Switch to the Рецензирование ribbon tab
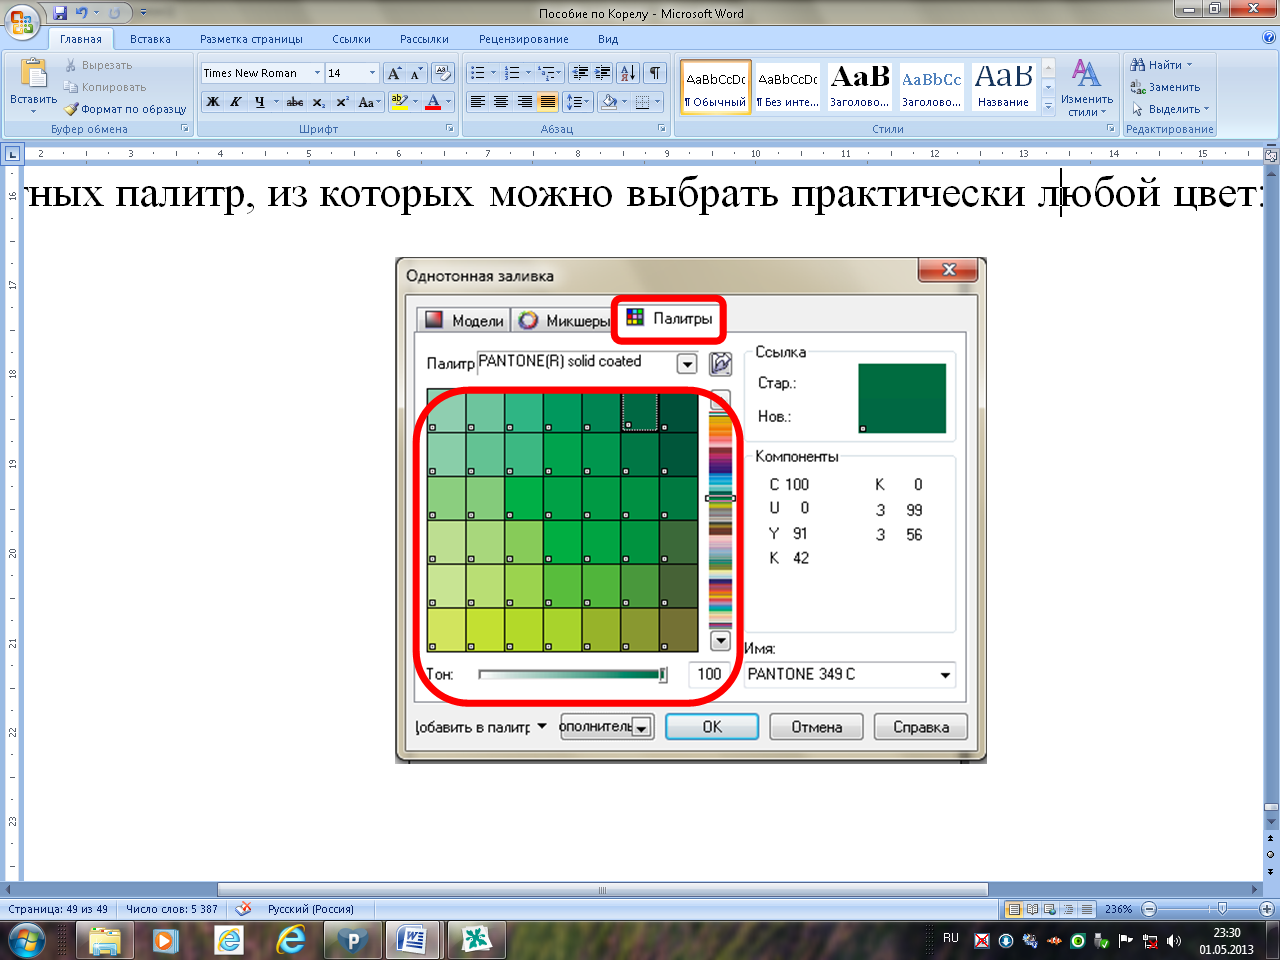Image resolution: width=1280 pixels, height=960 pixels. click(523, 39)
